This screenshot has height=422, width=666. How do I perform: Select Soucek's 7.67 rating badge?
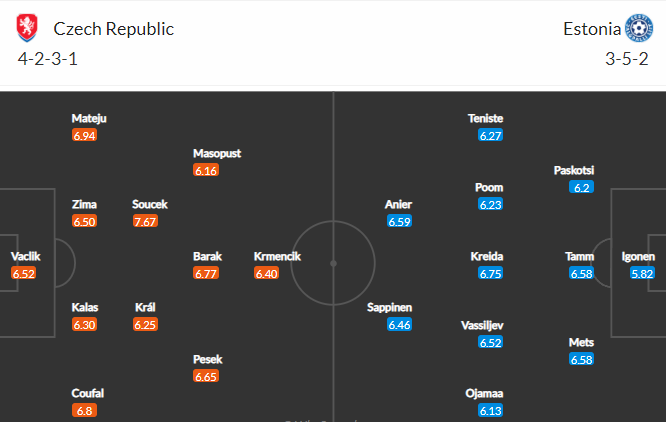[x=145, y=222]
